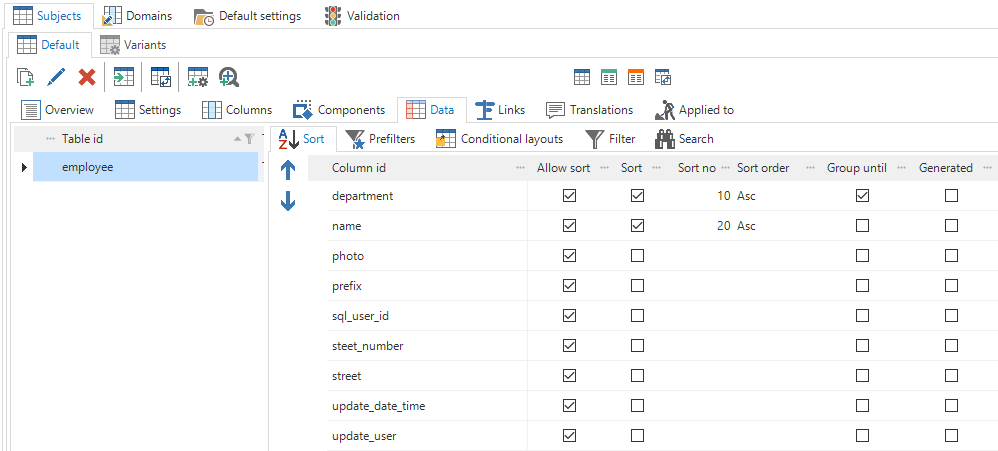Image resolution: width=998 pixels, height=451 pixels.
Task: Open the Table id column filter icon
Action: [x=248, y=139]
